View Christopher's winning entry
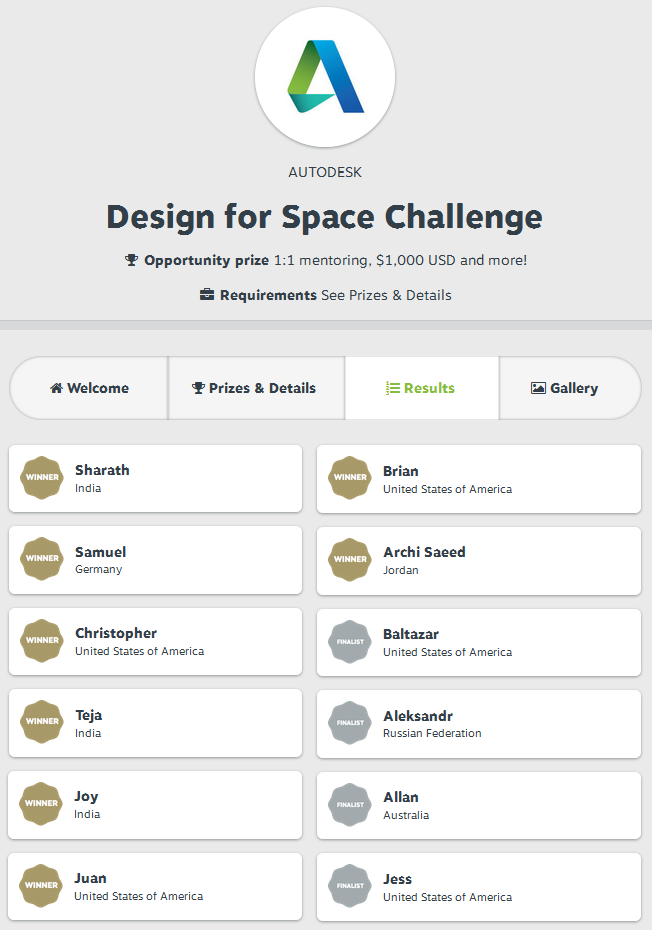Image resolution: width=652 pixels, height=930 pixels. click(x=155, y=642)
